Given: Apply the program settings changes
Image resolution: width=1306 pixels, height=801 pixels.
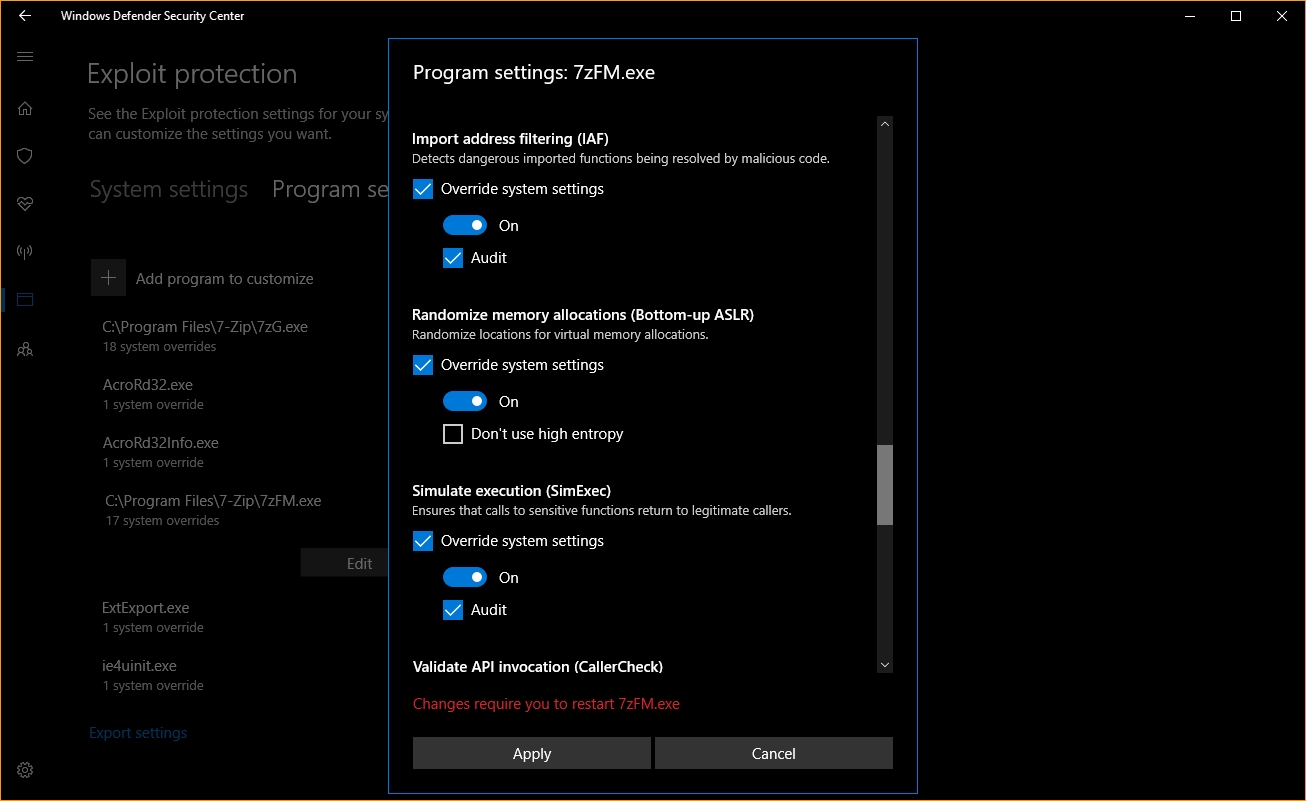Looking at the screenshot, I should point(532,754).
